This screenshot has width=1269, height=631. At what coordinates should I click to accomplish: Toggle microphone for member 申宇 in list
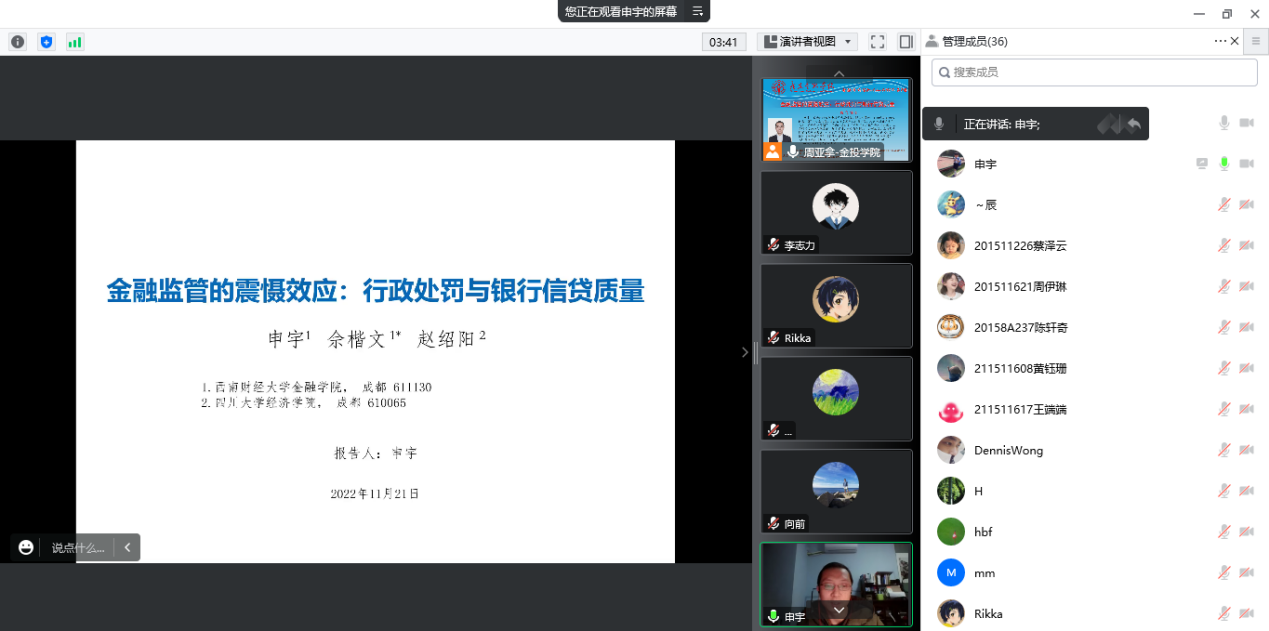pos(1223,164)
